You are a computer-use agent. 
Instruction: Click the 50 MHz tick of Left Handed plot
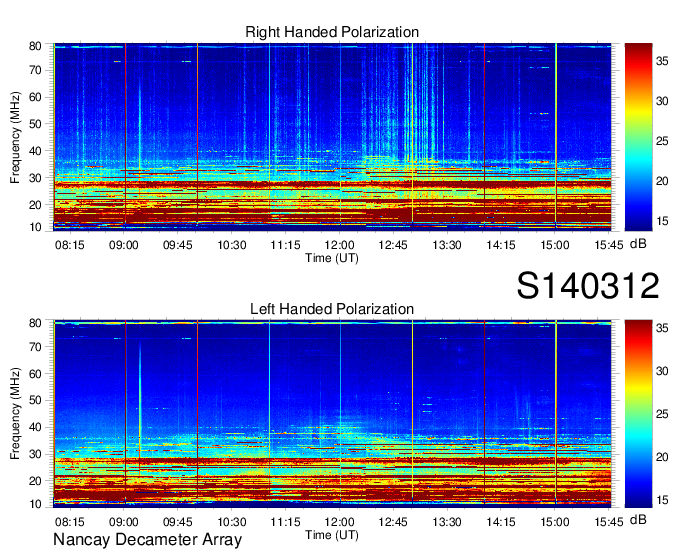pos(35,401)
